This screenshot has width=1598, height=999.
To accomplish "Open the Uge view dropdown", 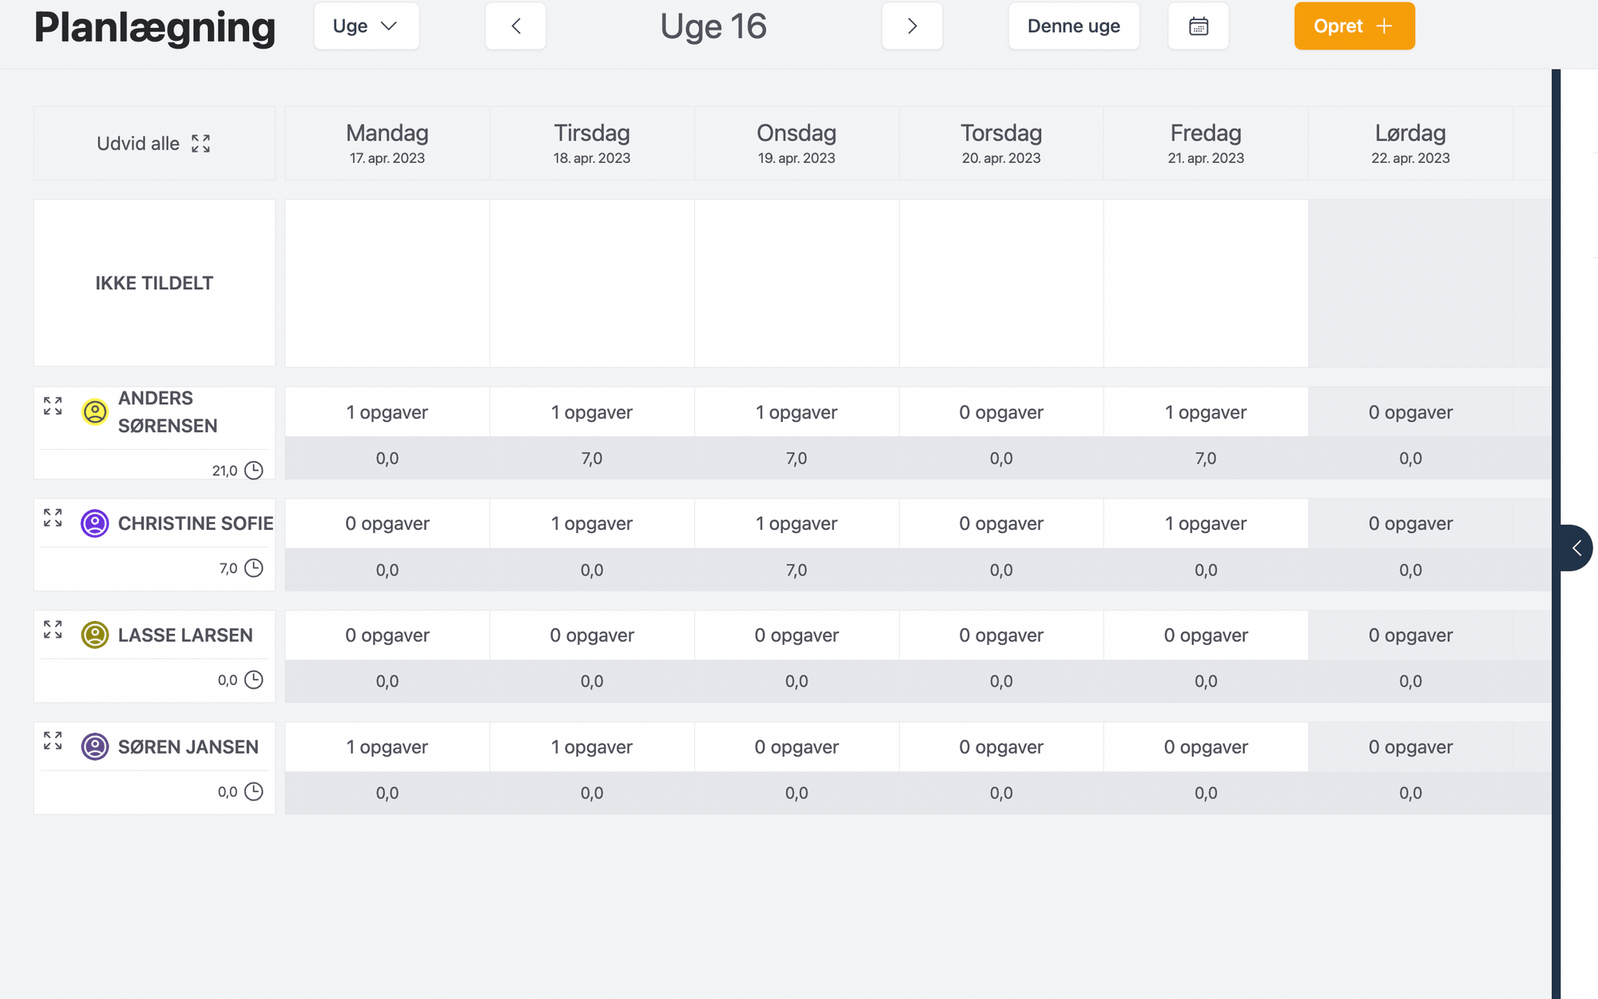I will [x=366, y=27].
